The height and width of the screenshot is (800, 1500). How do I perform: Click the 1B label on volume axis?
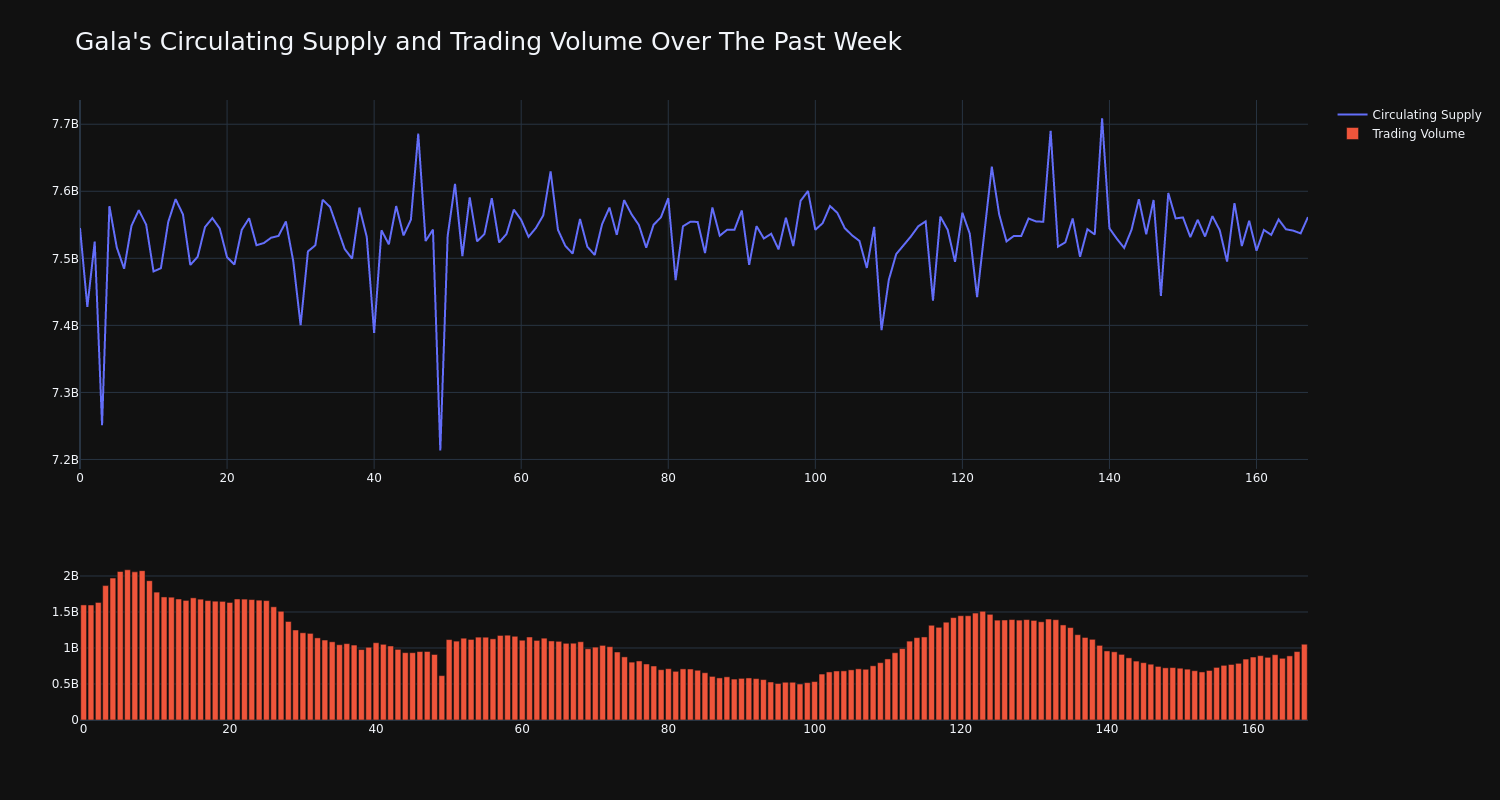coord(71,648)
